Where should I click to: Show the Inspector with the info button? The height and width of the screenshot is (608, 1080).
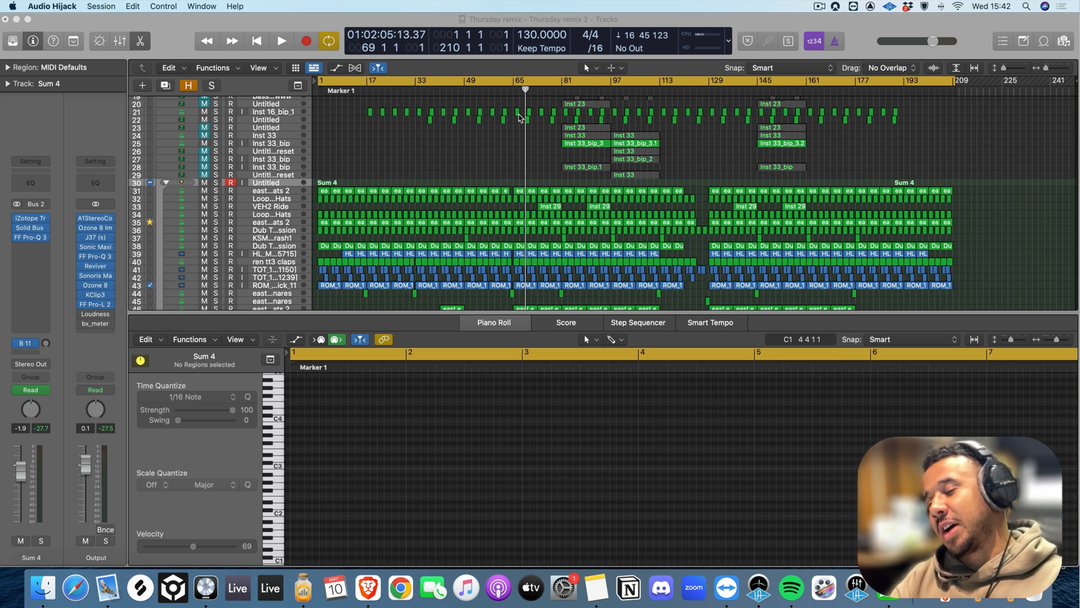[x=33, y=41]
